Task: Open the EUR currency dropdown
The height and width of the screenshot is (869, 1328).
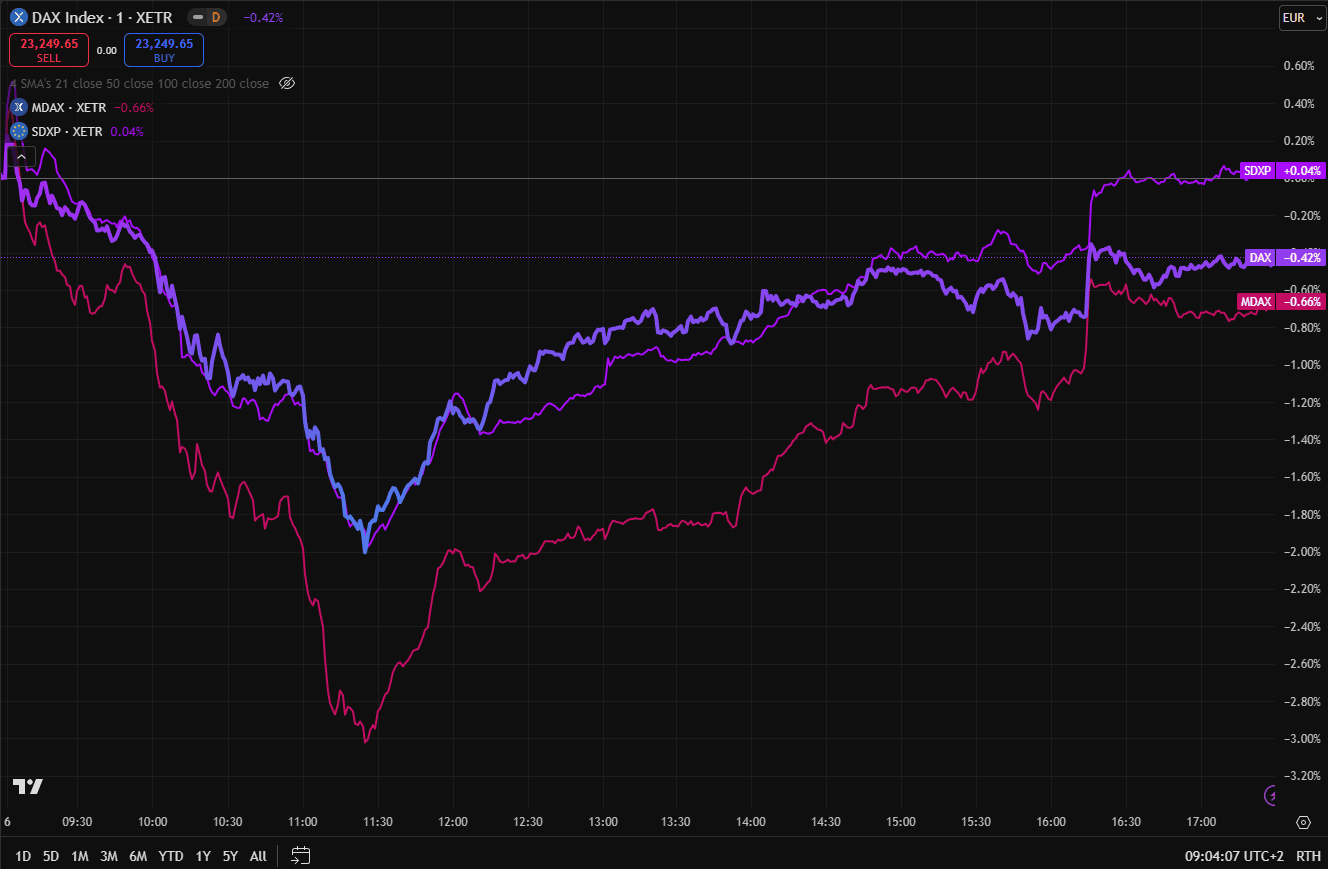Action: (1303, 17)
